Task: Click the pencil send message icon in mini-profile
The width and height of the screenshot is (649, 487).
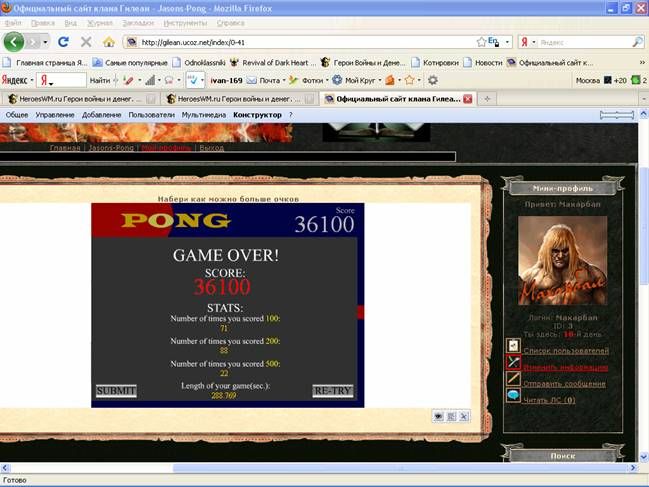Action: click(513, 379)
